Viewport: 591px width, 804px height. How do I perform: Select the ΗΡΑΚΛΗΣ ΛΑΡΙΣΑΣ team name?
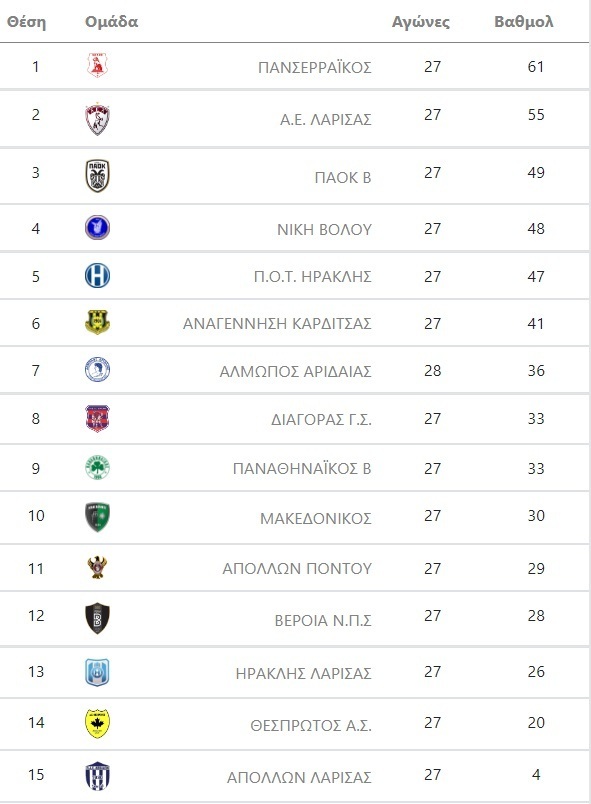[303, 673]
